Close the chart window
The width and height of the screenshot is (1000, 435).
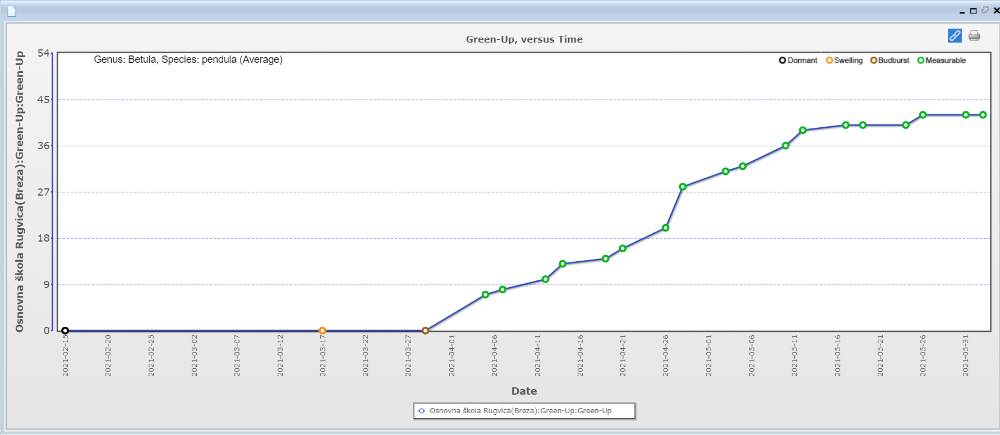click(997, 11)
